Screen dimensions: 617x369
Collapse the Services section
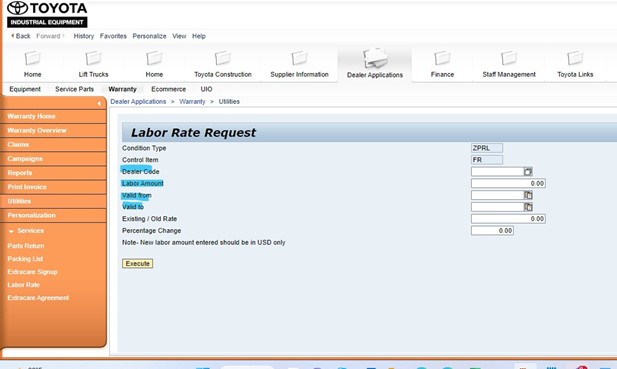coord(11,231)
